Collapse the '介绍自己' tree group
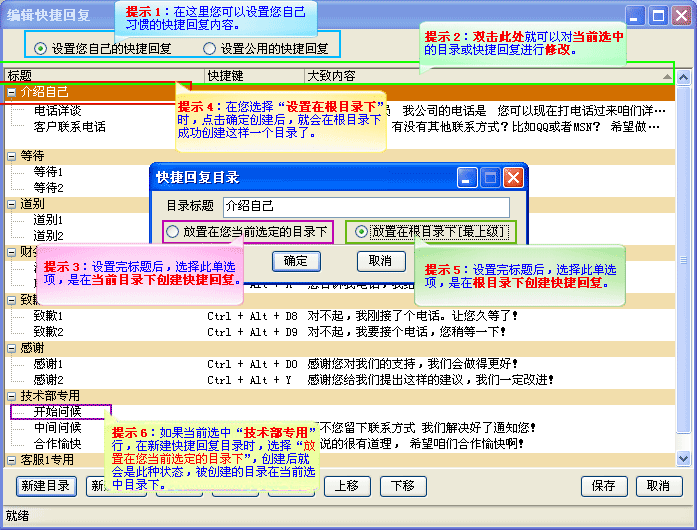This screenshot has width=697, height=530. point(11,92)
